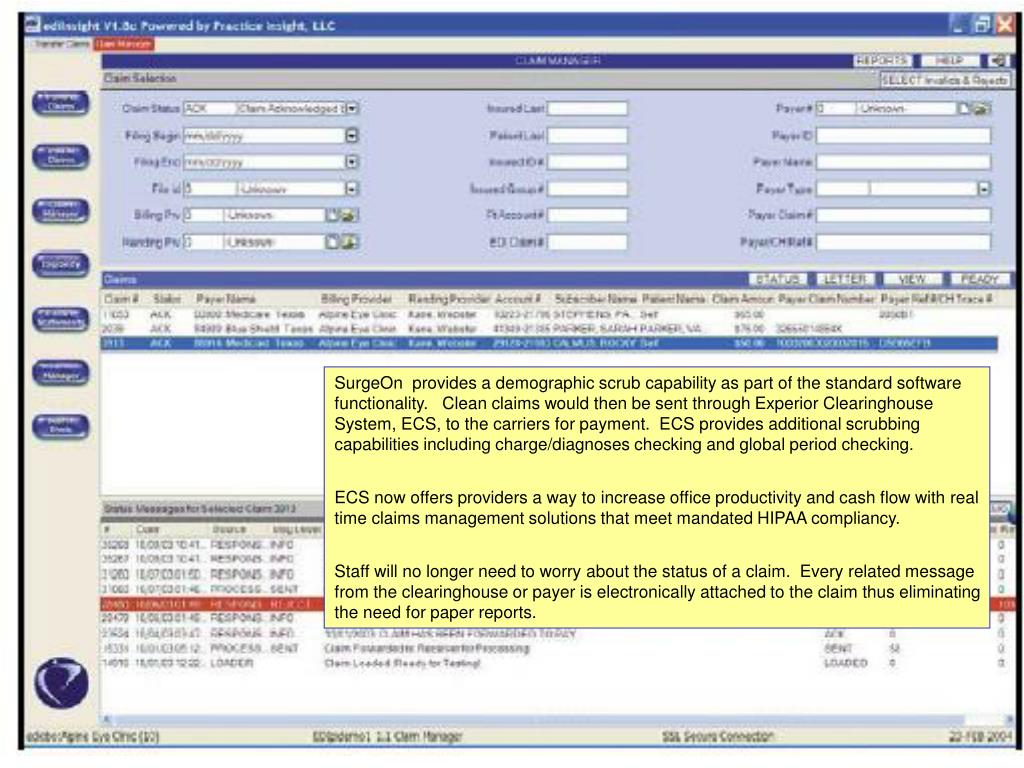Click SELECT Invalids & Rejects button
The width and height of the screenshot is (1024, 768).
(x=944, y=80)
